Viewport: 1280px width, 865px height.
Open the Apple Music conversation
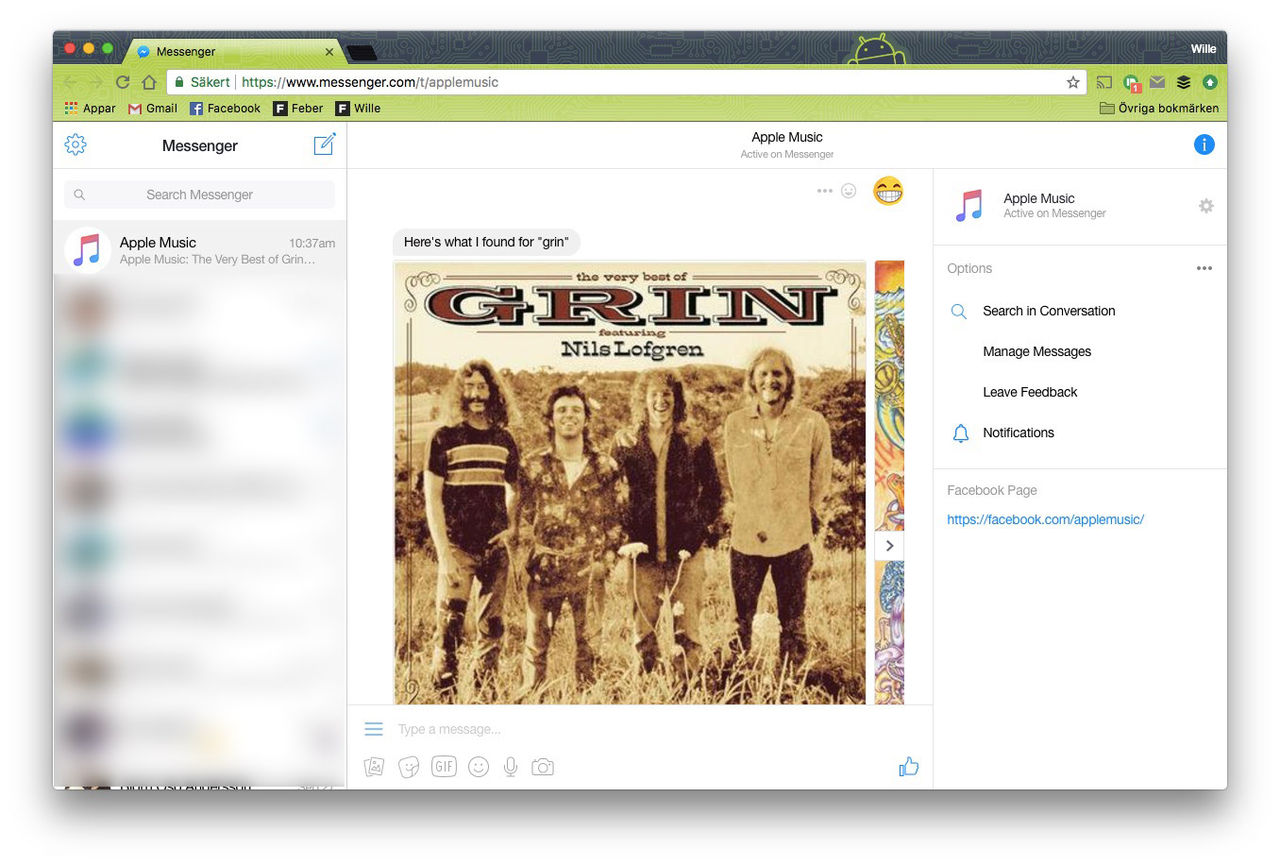[199, 250]
